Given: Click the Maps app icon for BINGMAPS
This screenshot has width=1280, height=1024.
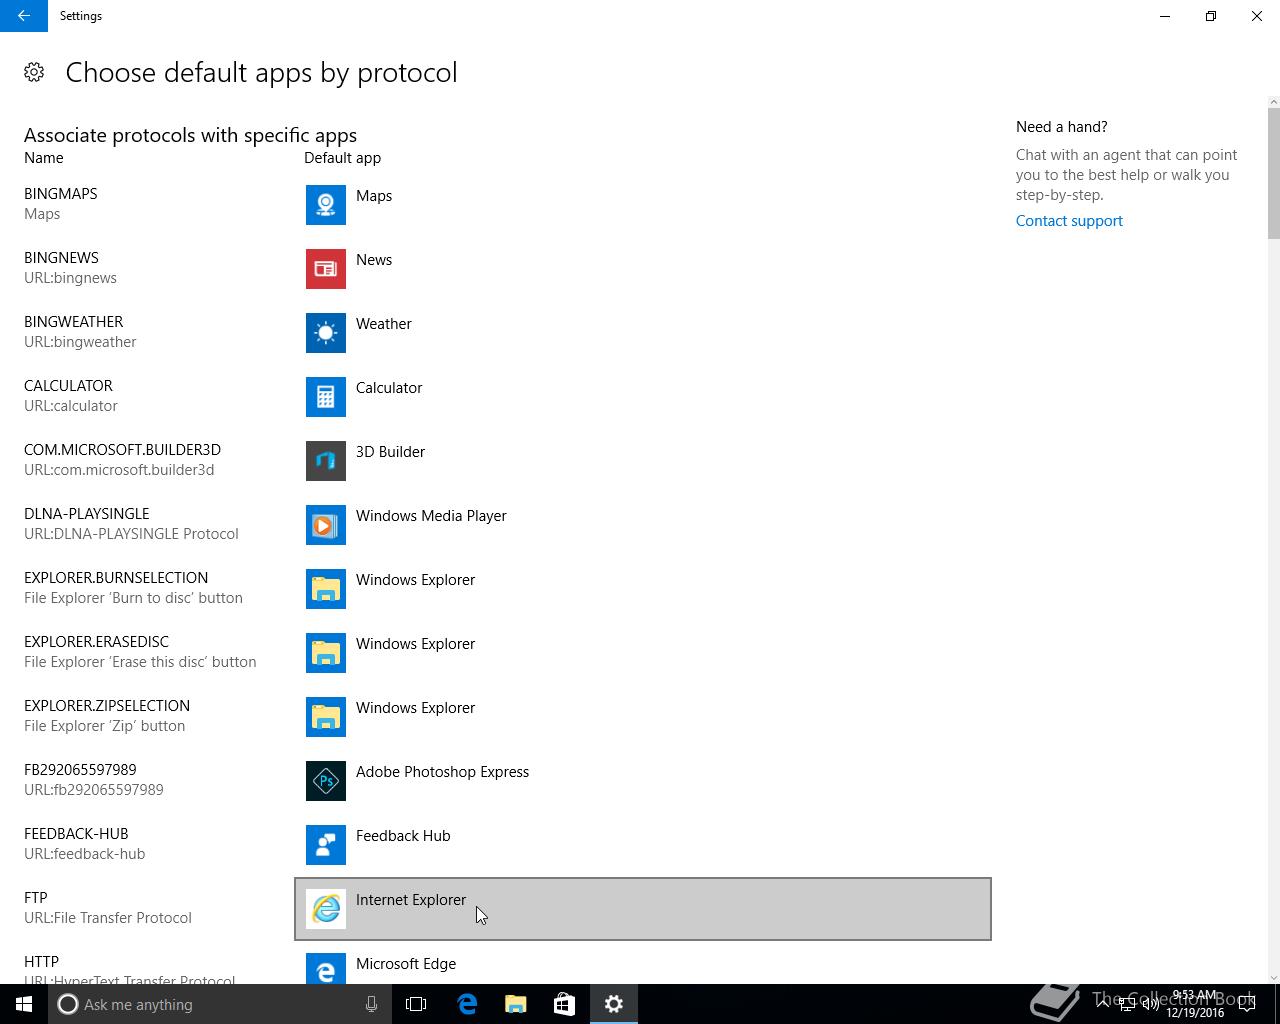Looking at the screenshot, I should click(x=326, y=205).
